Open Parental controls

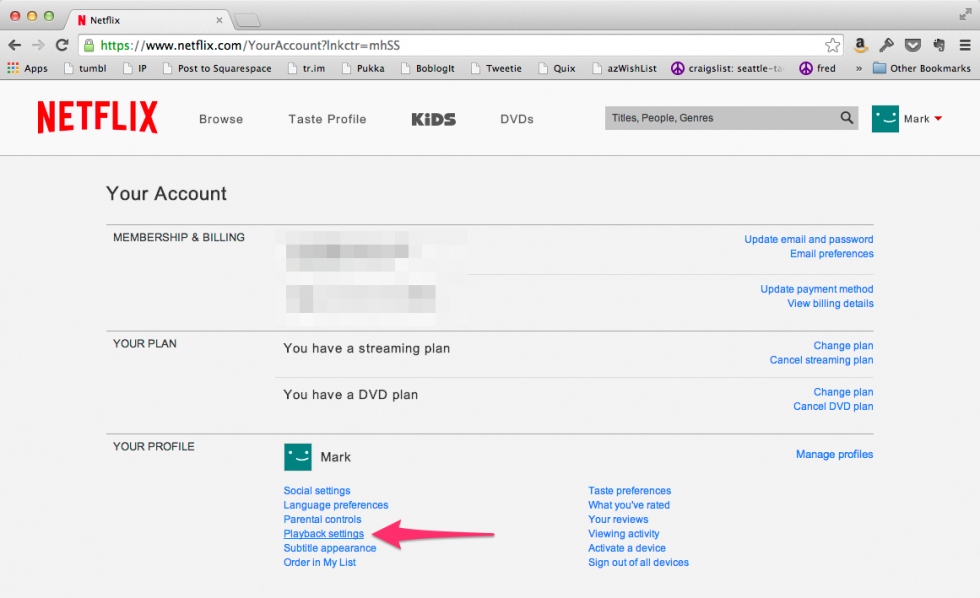(322, 519)
